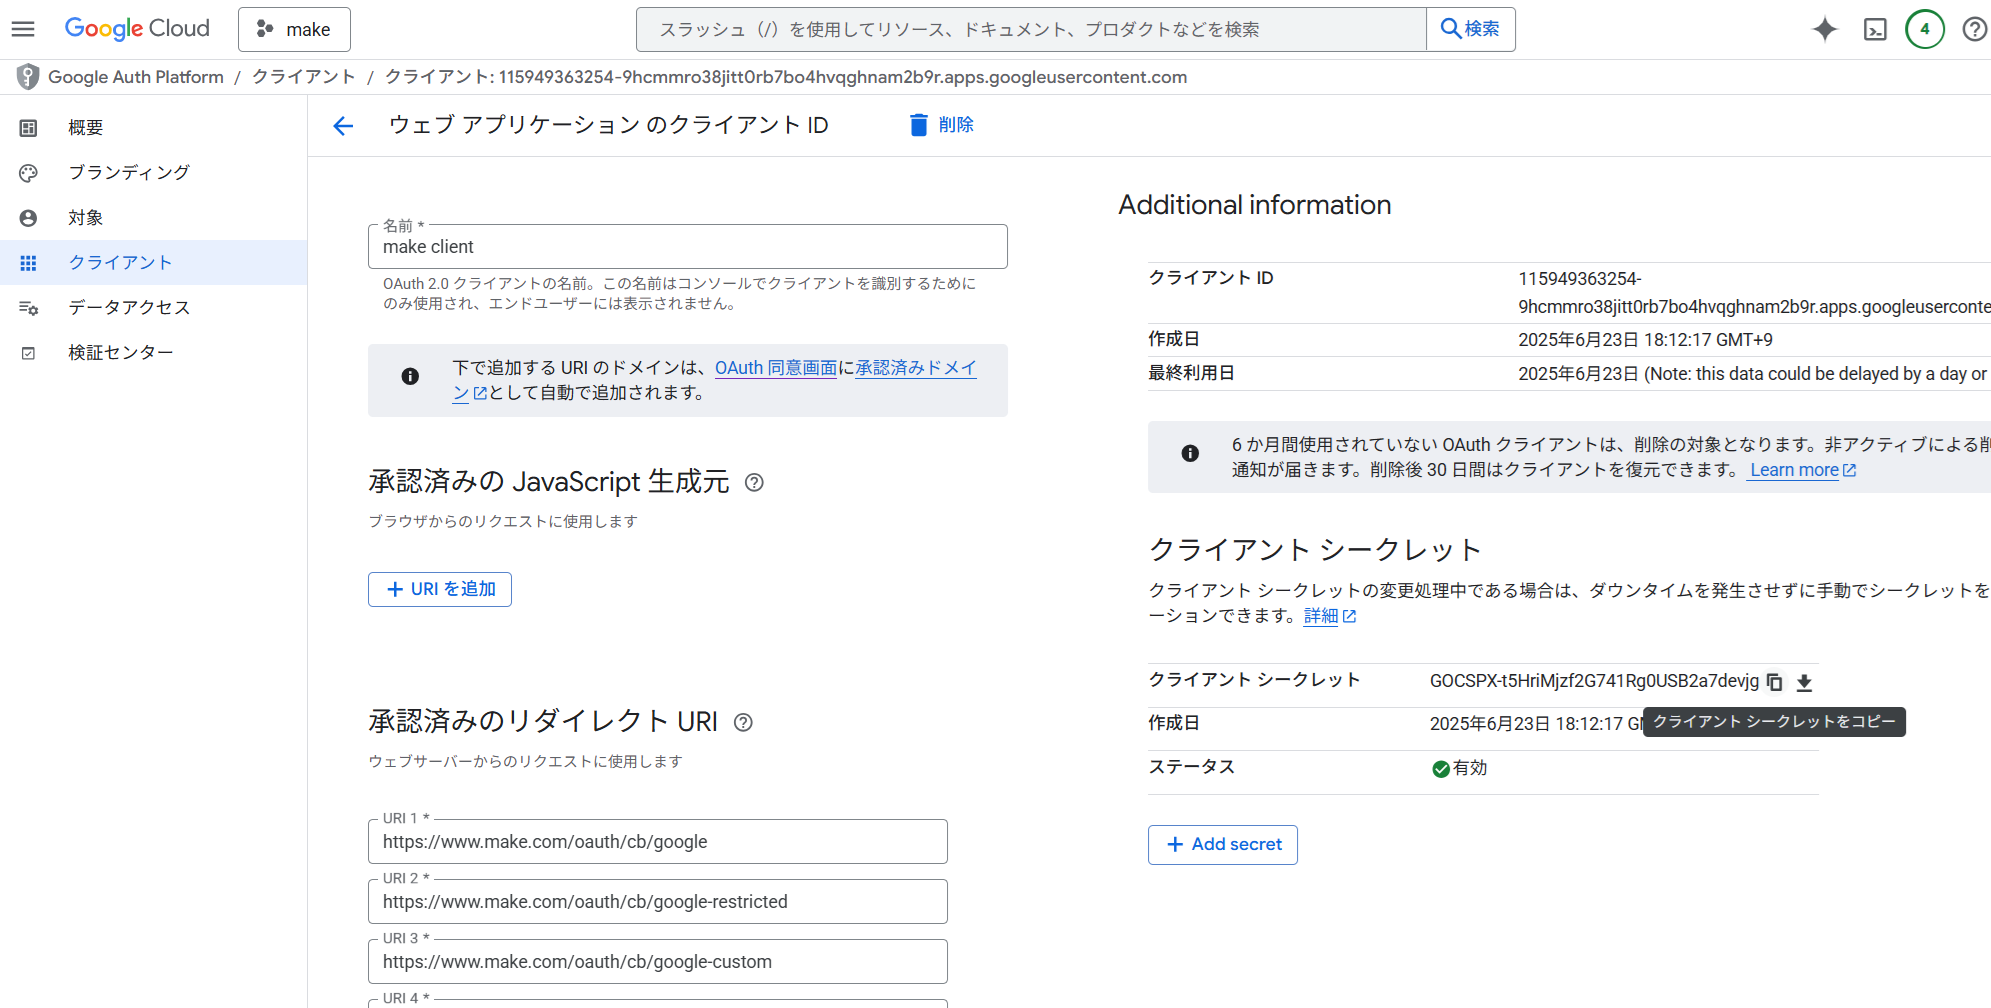Open the help question mark icon
Viewport: 1991px width, 1008px height.
[x=1975, y=29]
